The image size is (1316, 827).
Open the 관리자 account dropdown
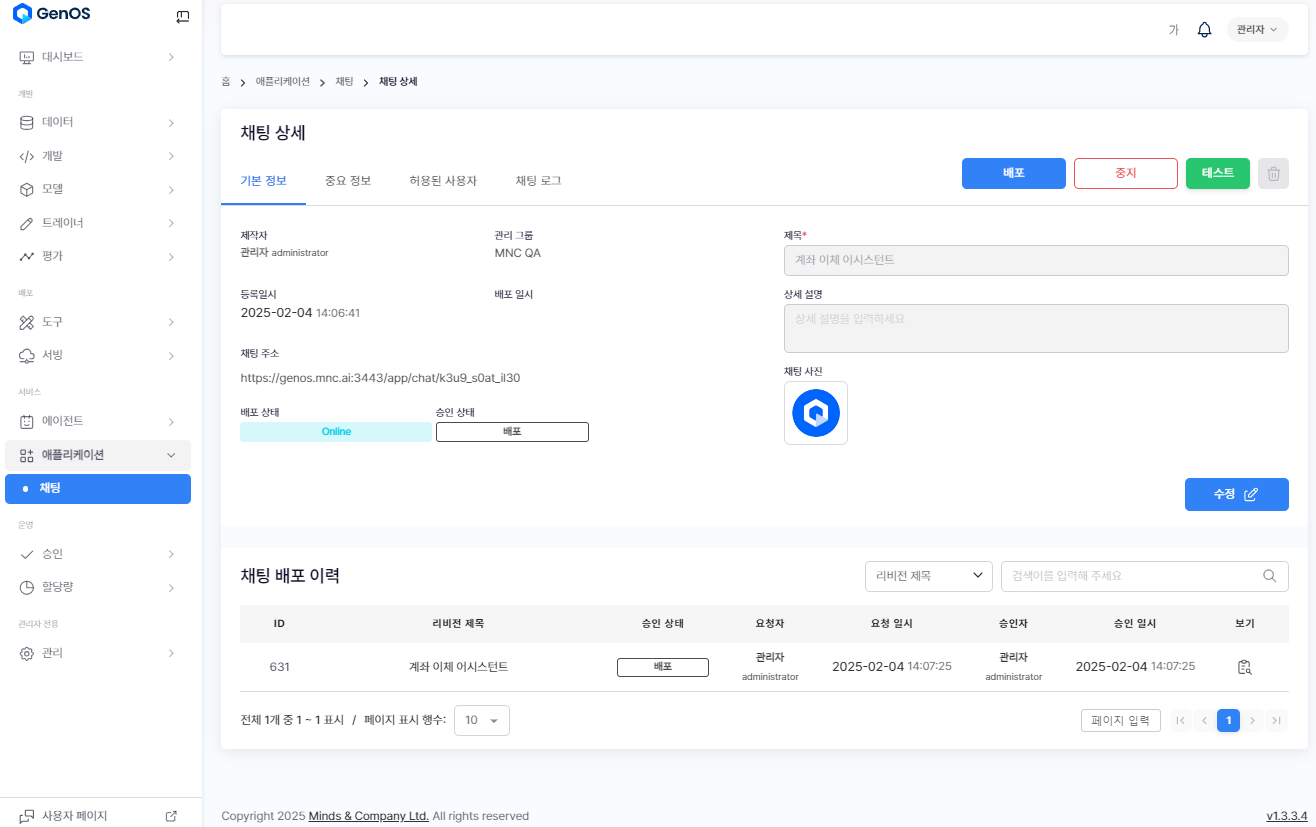click(1256, 30)
